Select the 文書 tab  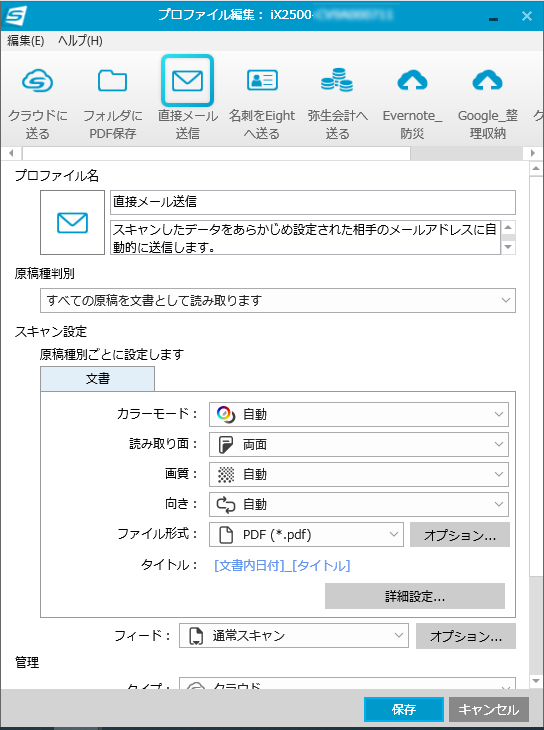(x=97, y=379)
